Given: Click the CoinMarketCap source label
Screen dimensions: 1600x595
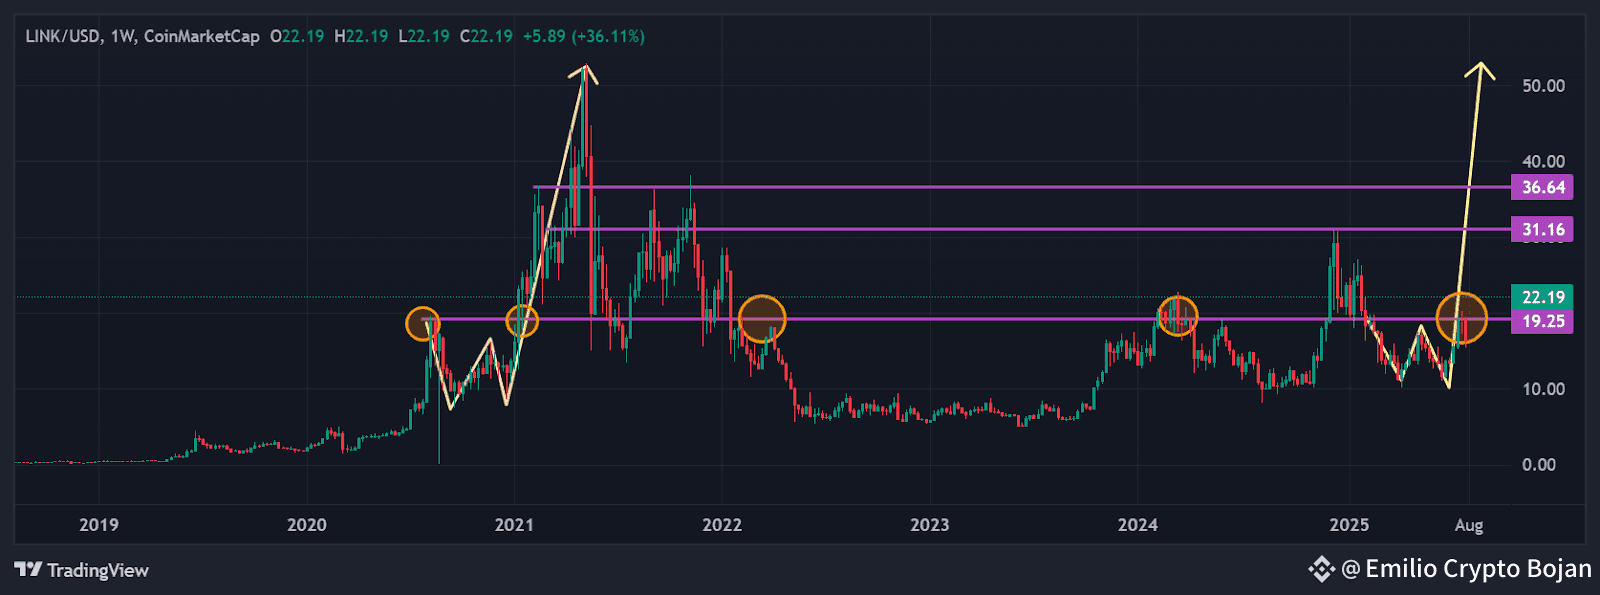Looking at the screenshot, I should tap(201, 36).
